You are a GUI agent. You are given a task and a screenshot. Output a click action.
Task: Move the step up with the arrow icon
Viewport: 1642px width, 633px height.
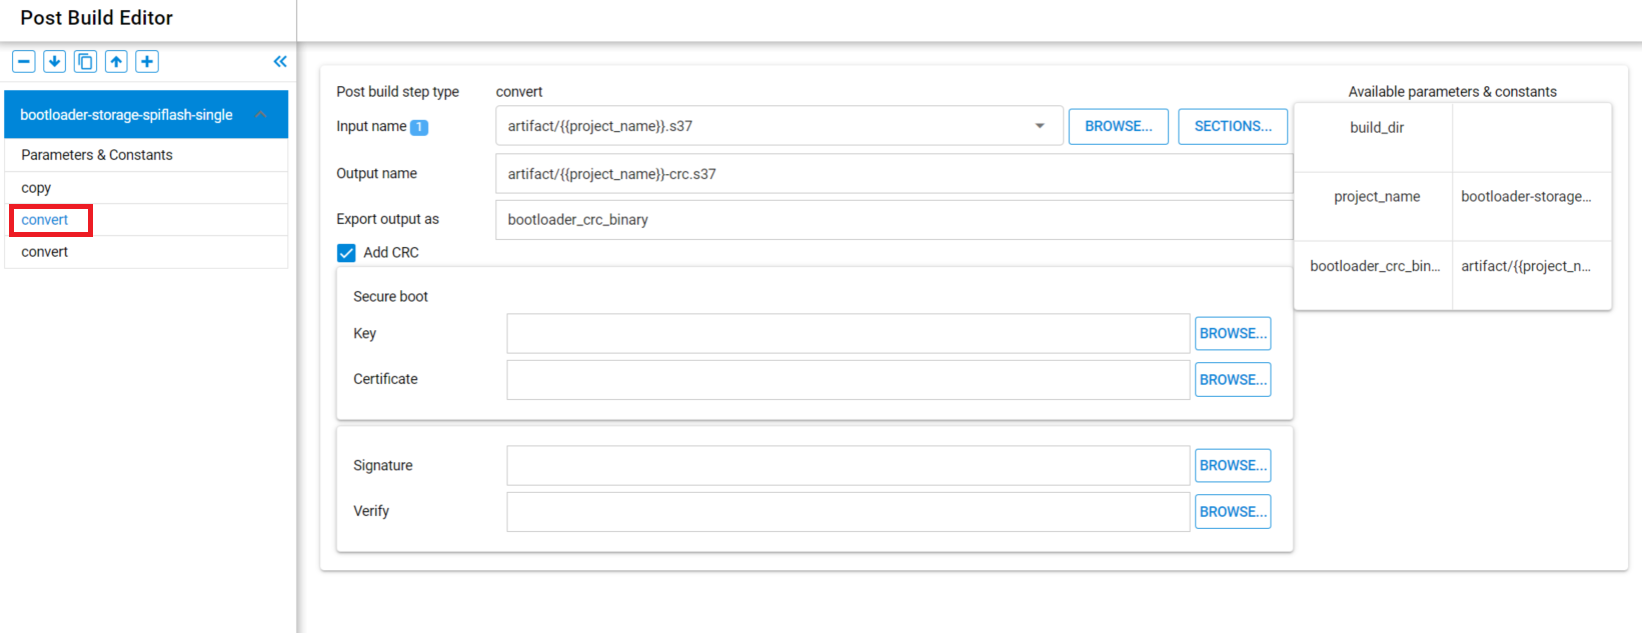tap(116, 62)
